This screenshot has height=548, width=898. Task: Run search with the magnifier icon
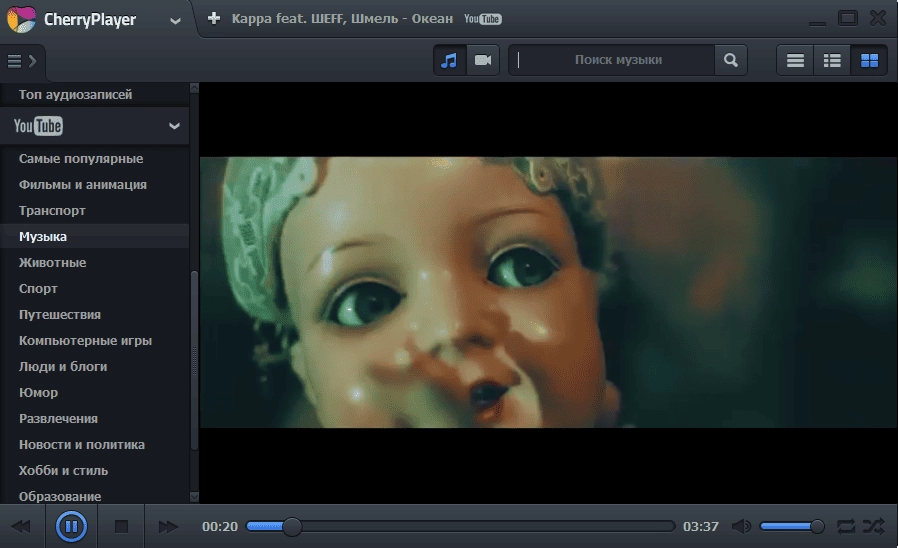pyautogui.click(x=731, y=60)
